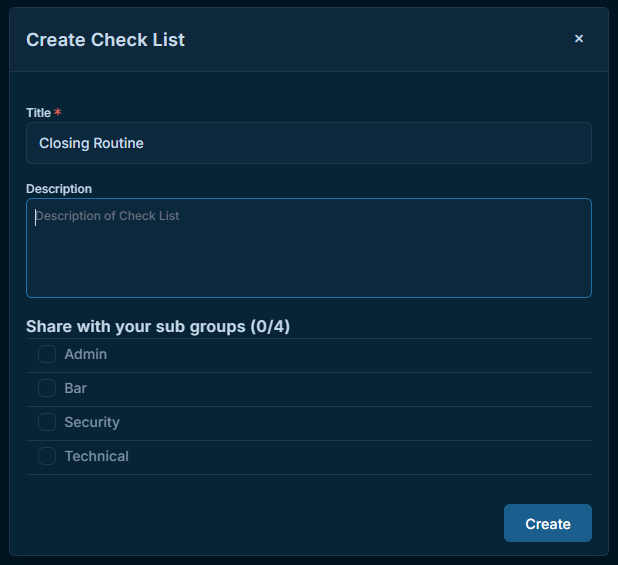
Task: Click the red required asterisk by Title
Action: pyautogui.click(x=58, y=112)
